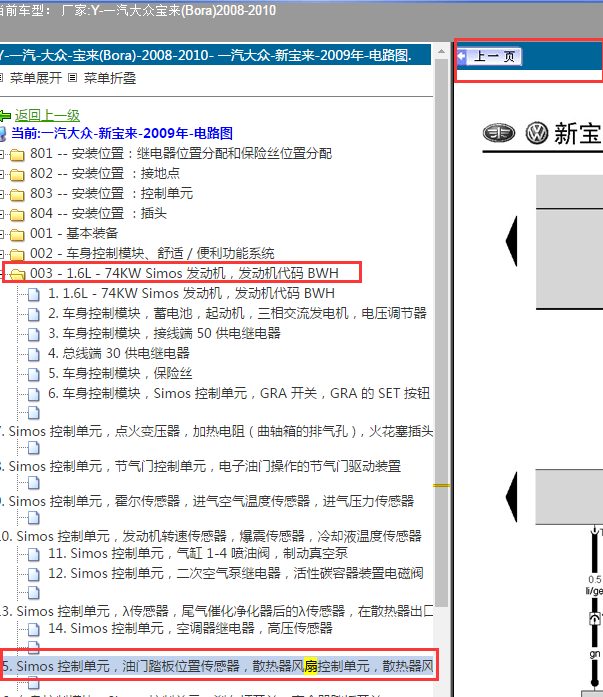Click tree panel scrollbar up arrow
Viewport: 603px width, 697px height.
(x=441, y=52)
